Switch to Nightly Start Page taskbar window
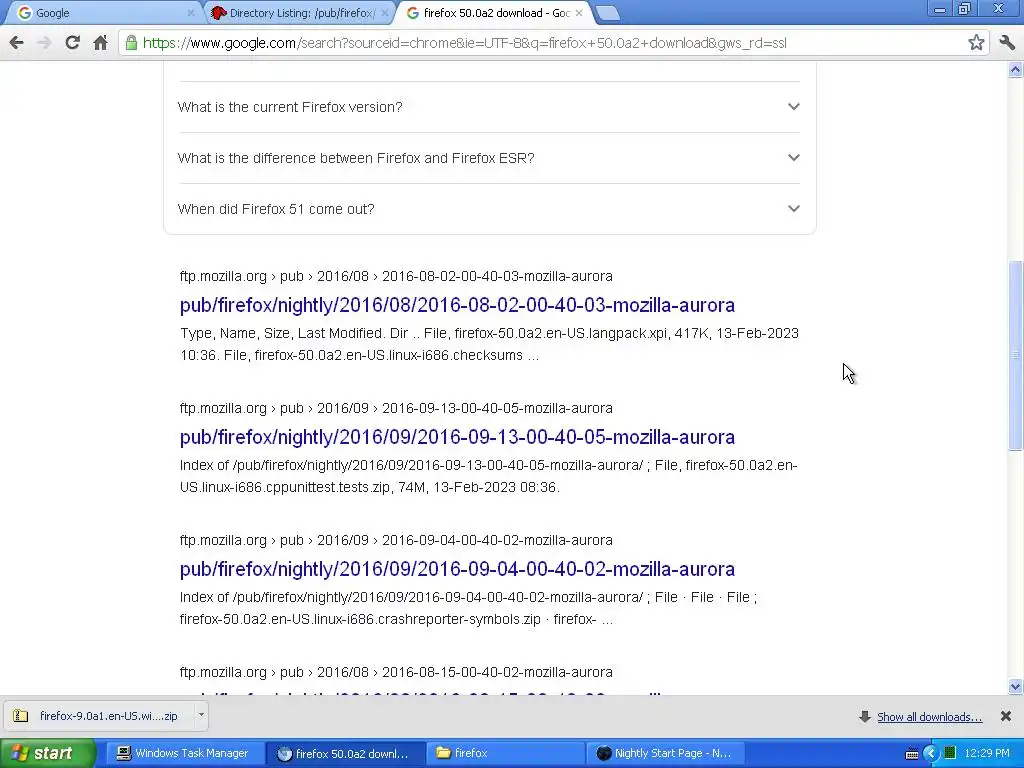This screenshot has width=1024, height=768. [666, 753]
